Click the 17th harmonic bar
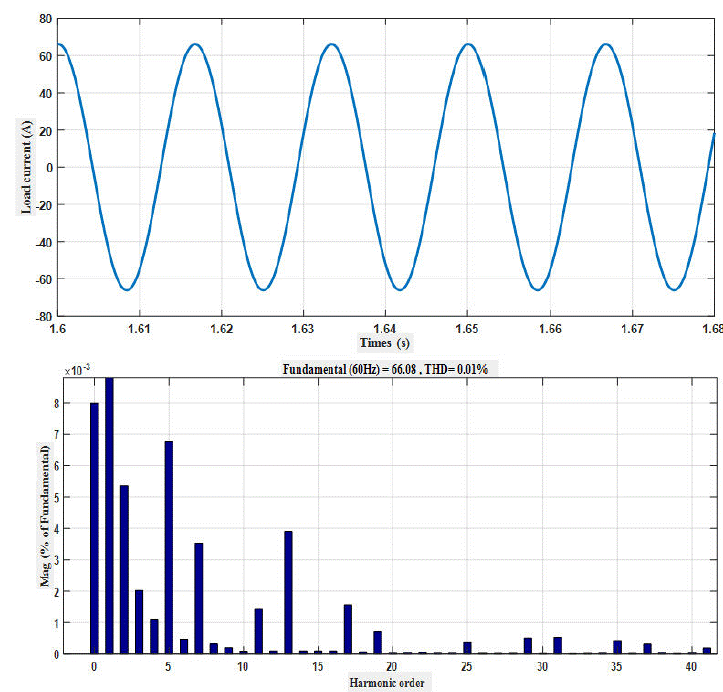The image size is (723, 692). (348, 628)
